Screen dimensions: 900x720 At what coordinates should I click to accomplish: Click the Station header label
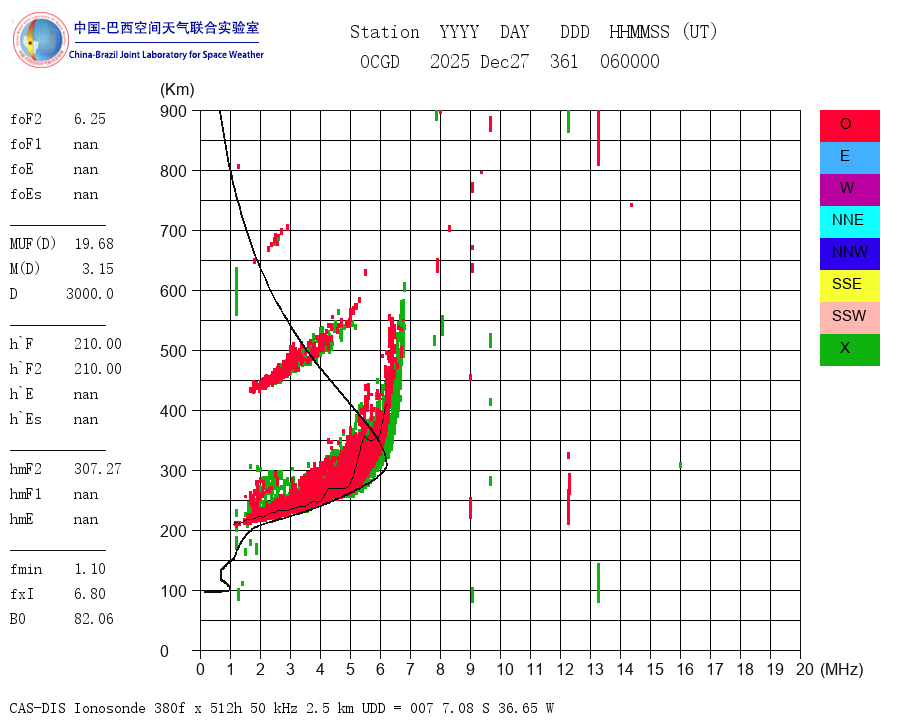click(x=385, y=32)
